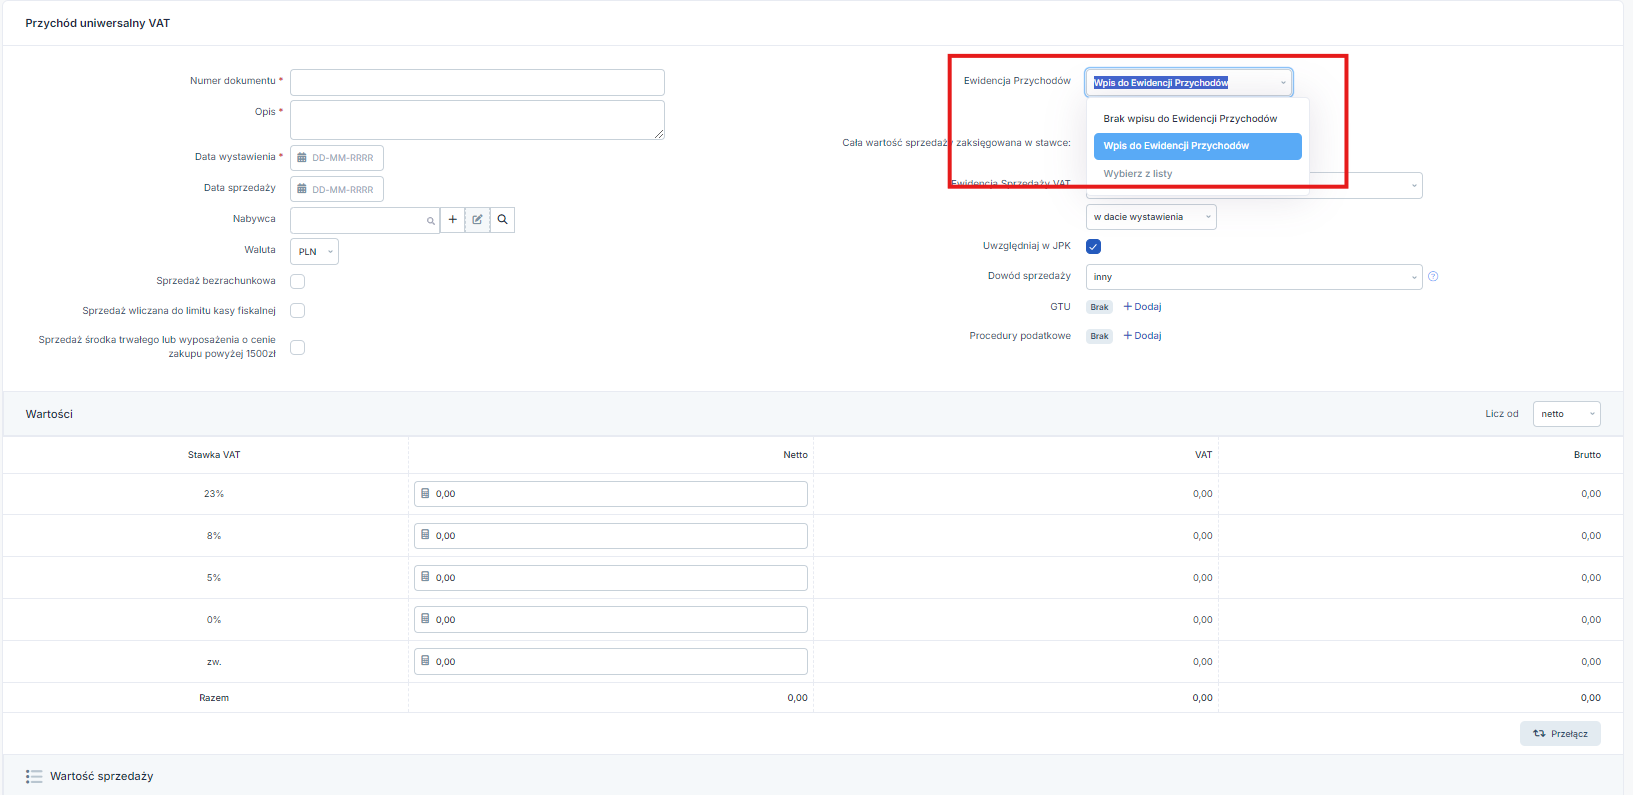Open calendar icon in Data sprzedaży field
1633x795 pixels.
302,189
